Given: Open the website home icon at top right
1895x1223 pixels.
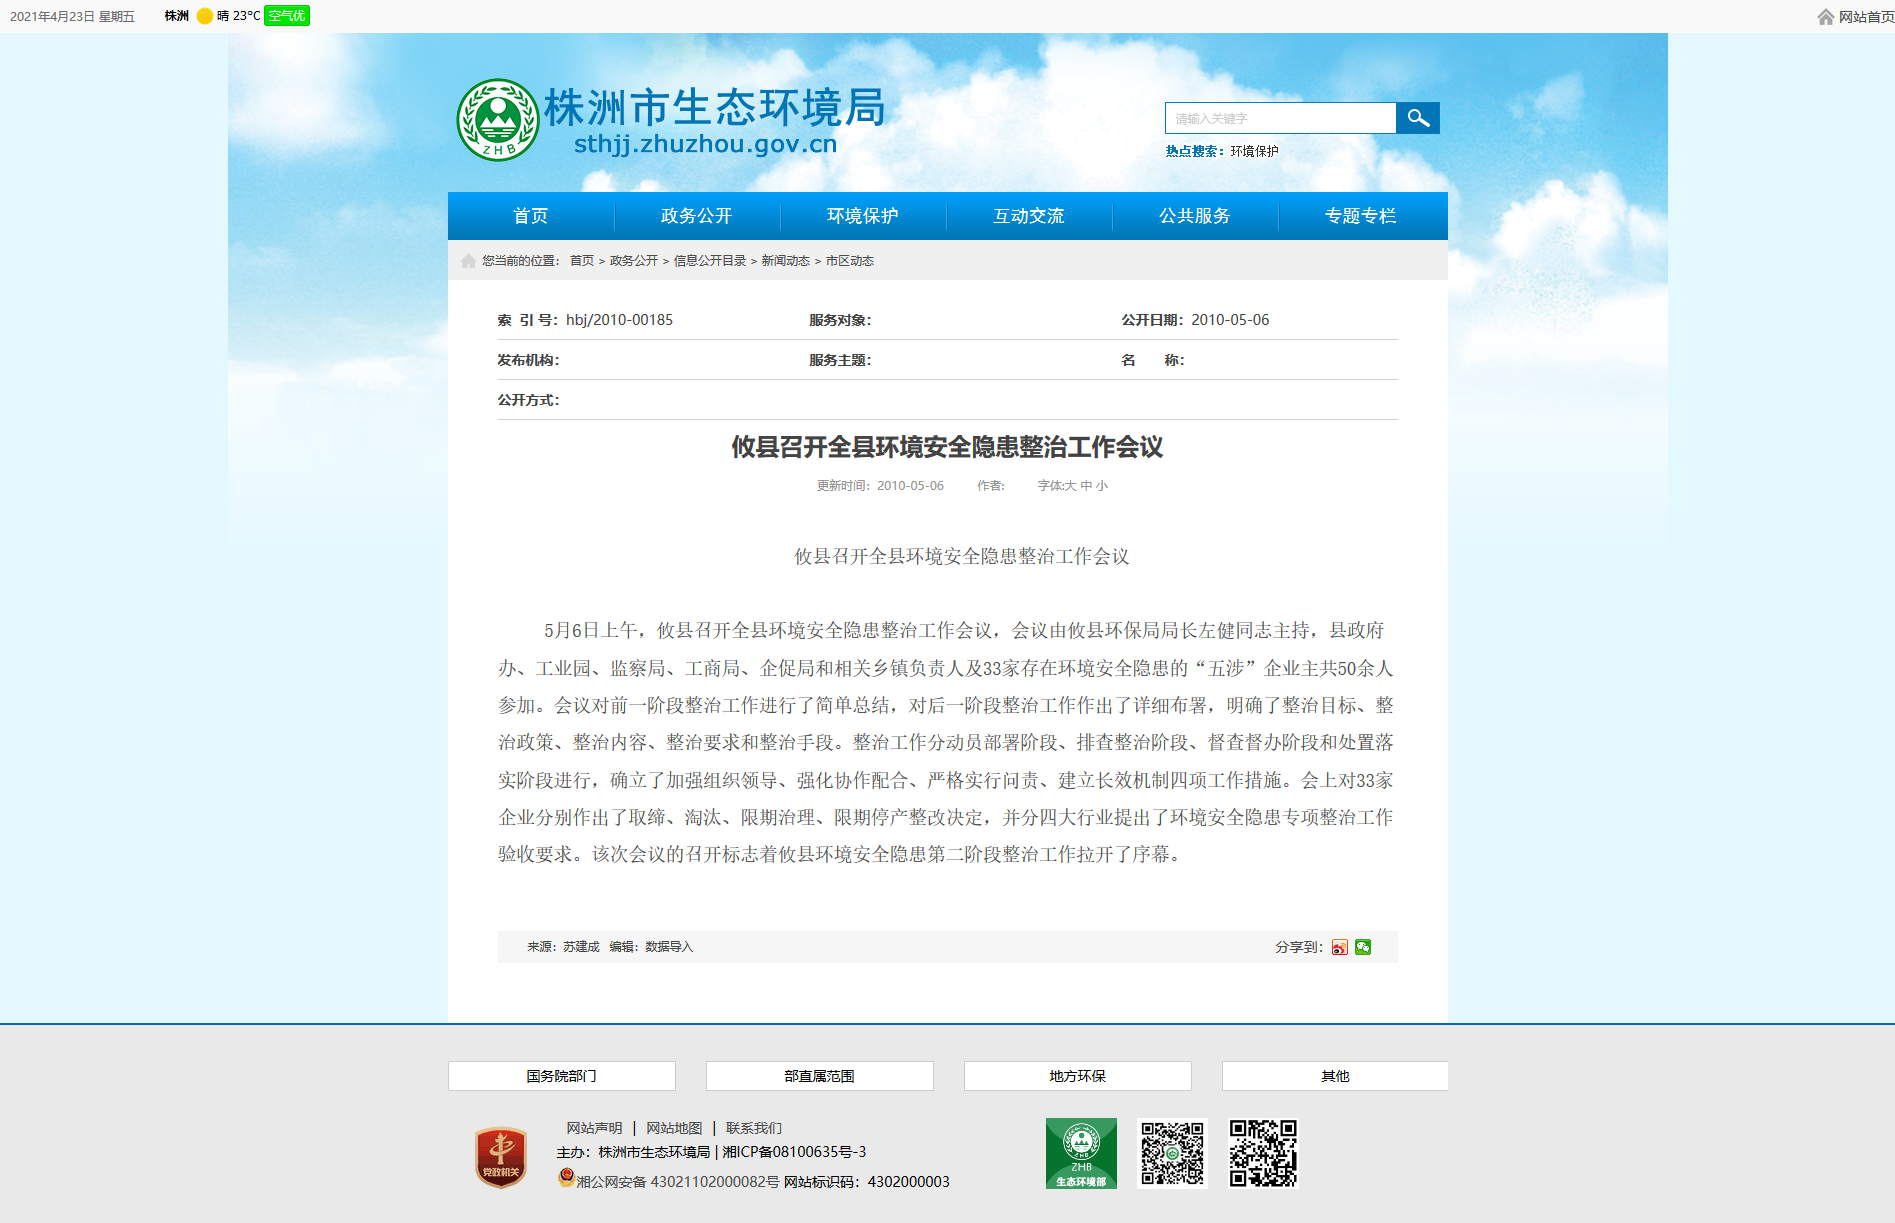Looking at the screenshot, I should tap(1826, 17).
